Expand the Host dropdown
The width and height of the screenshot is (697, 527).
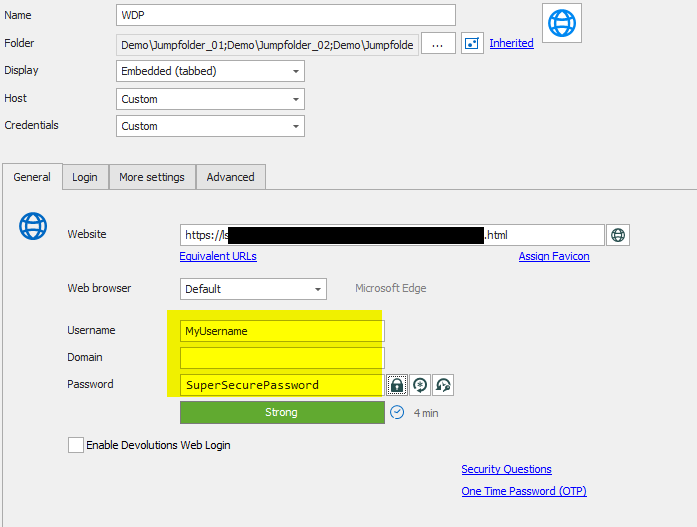click(210, 99)
